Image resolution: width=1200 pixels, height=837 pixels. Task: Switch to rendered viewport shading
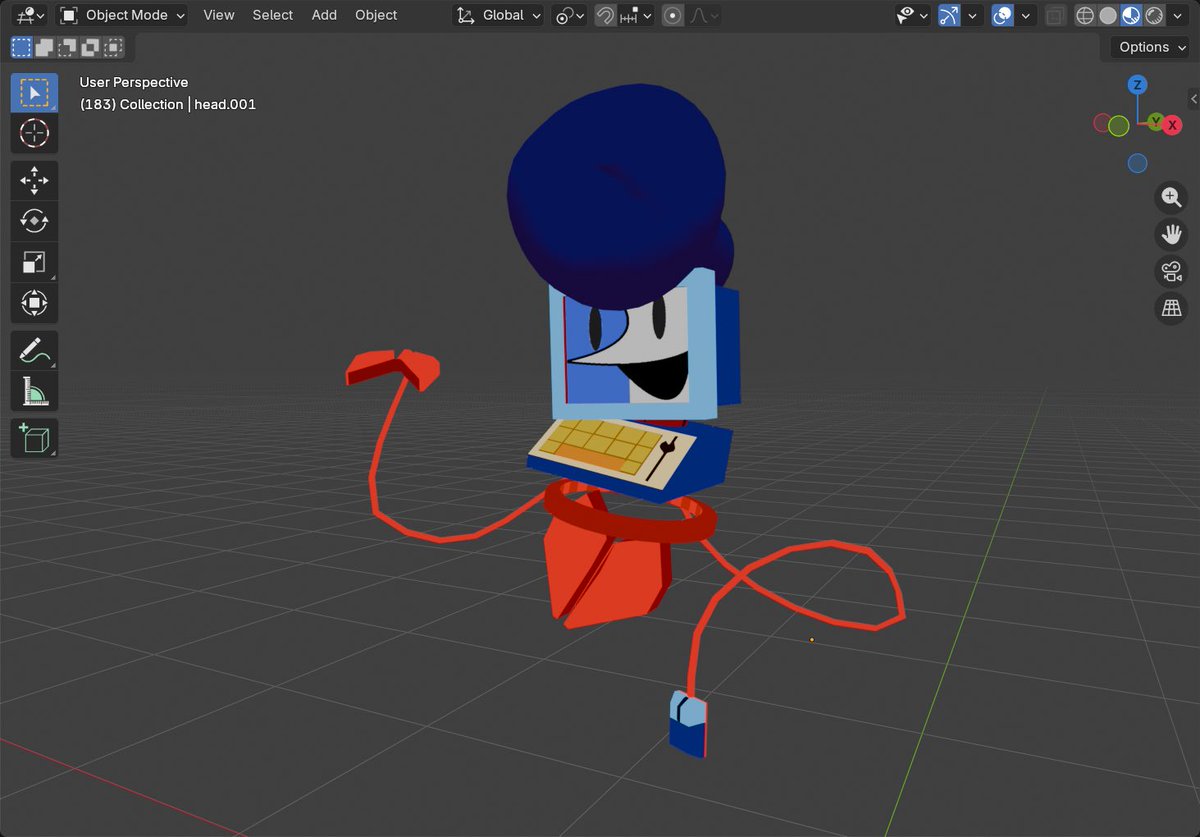(1154, 15)
